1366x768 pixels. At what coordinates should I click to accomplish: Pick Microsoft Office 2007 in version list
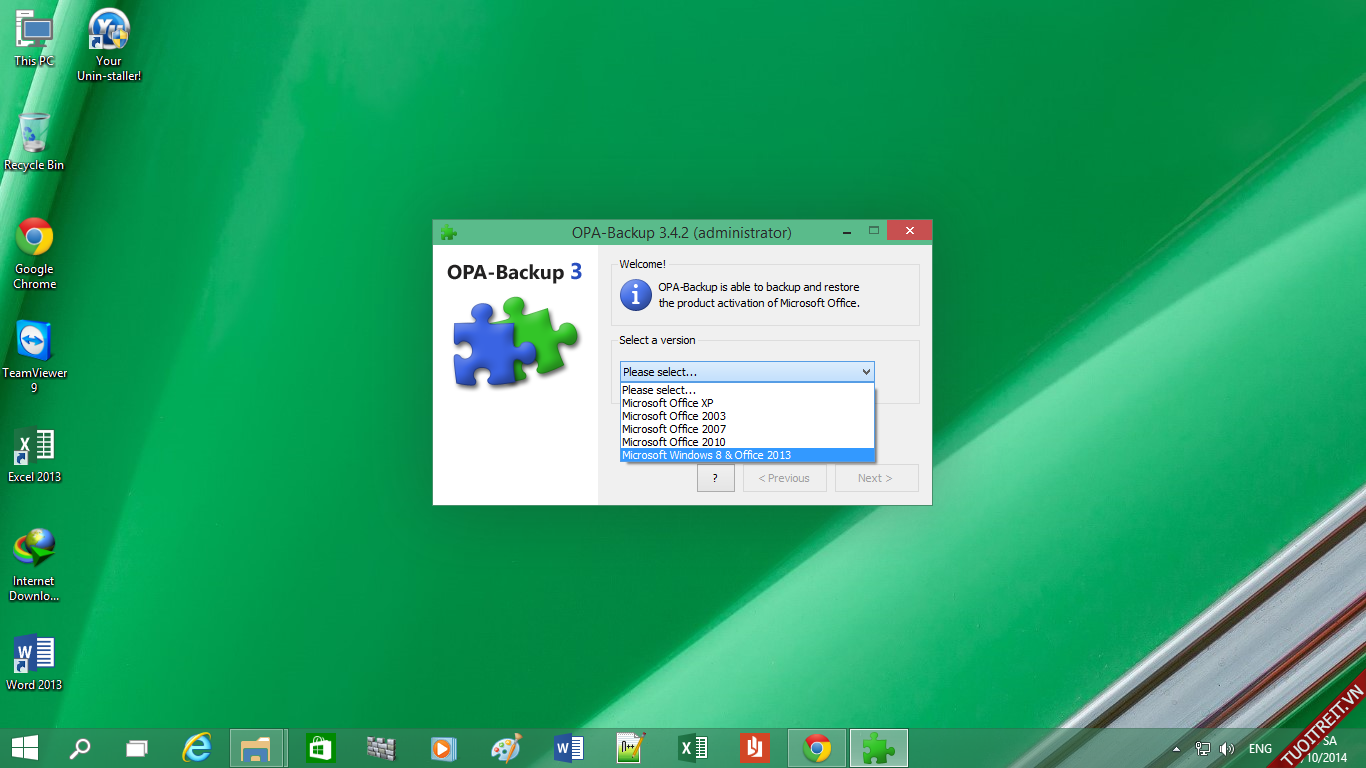pos(673,429)
